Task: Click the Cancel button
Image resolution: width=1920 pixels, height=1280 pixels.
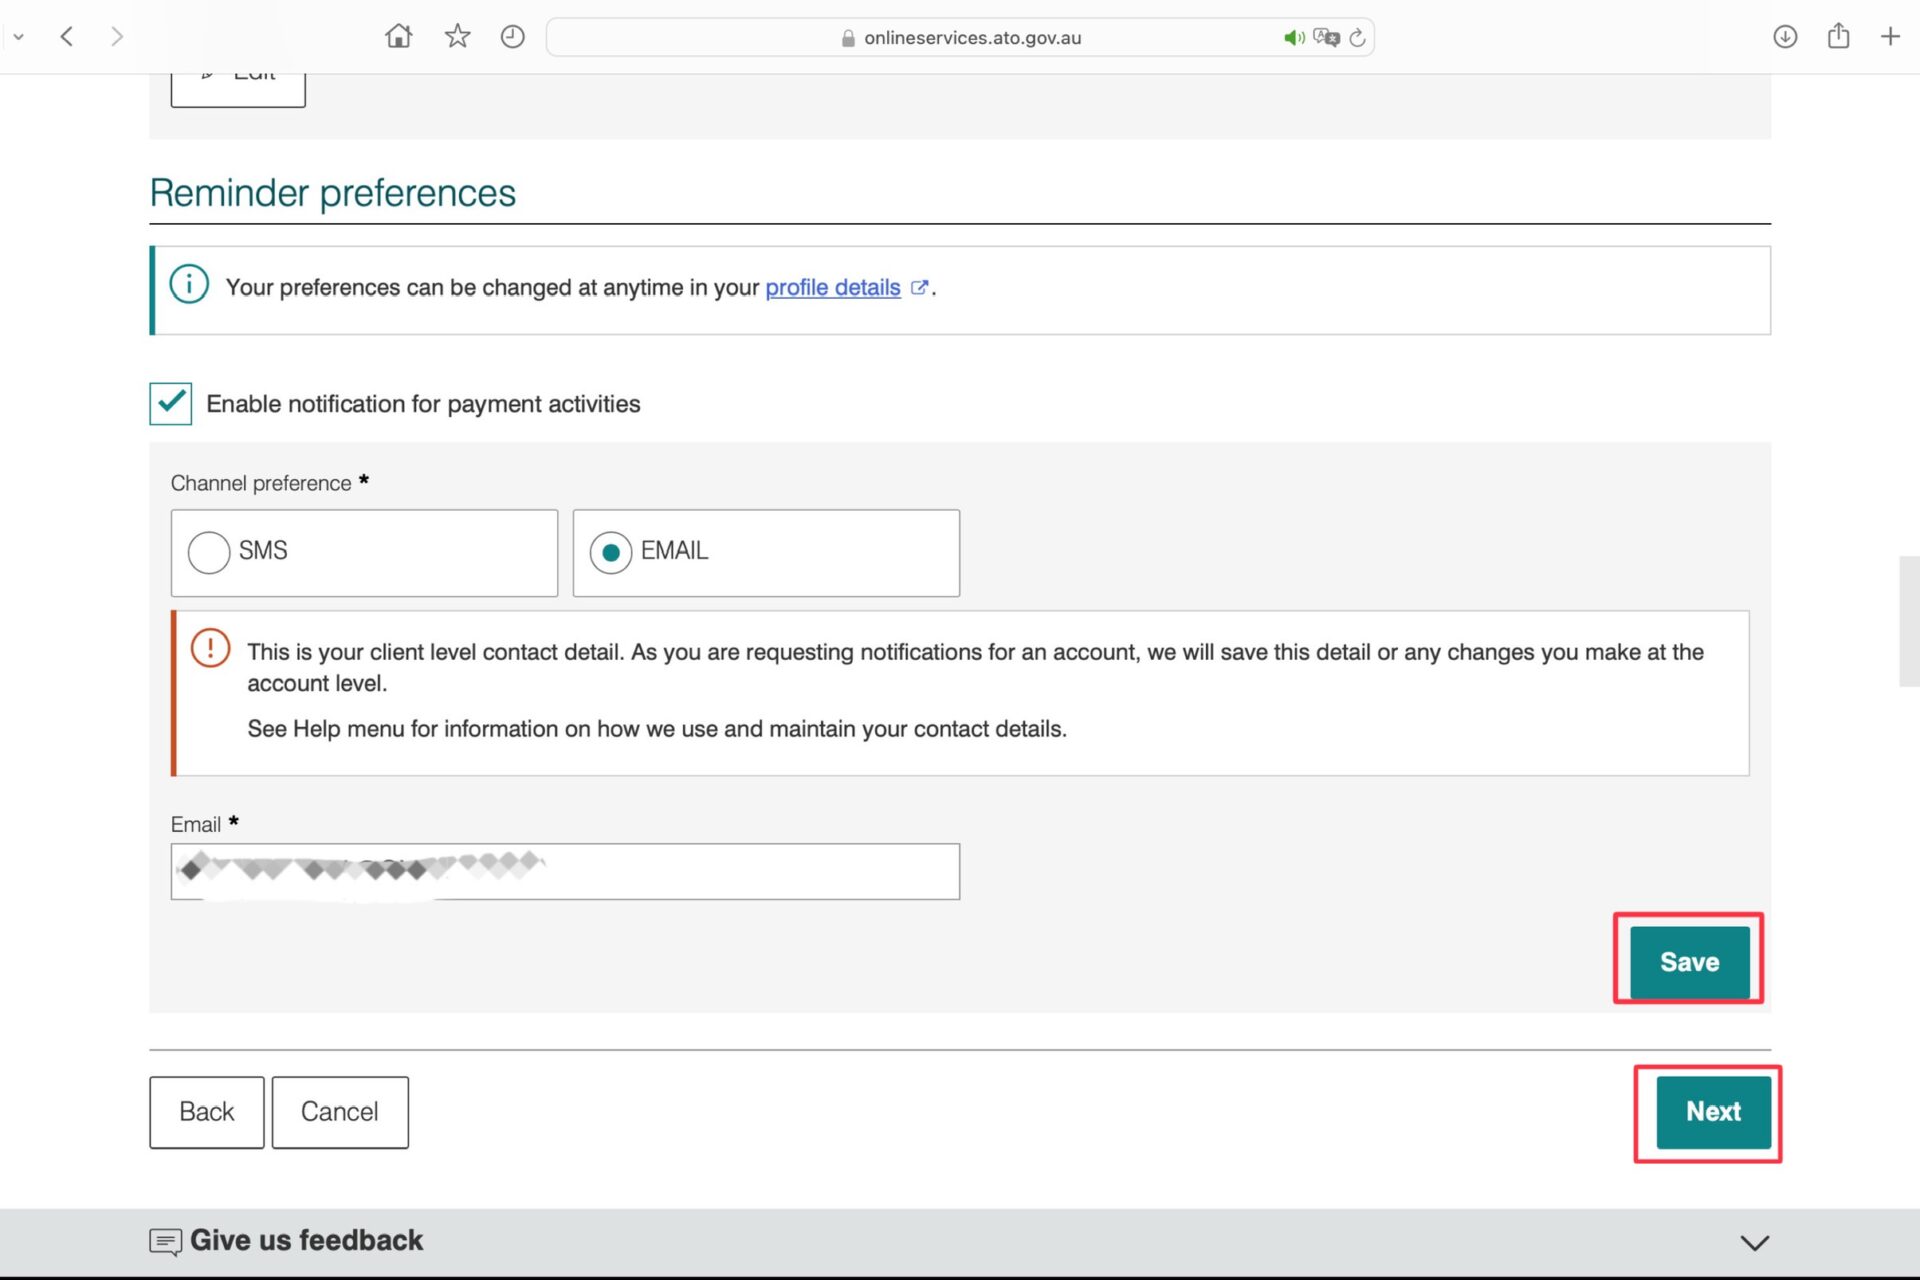Action: [x=339, y=1112]
